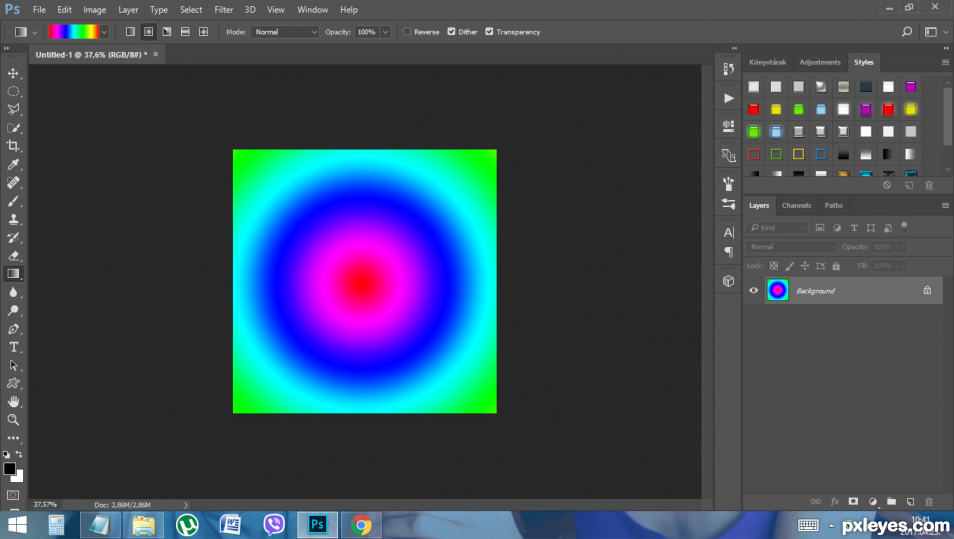
Task: Select the History Brush tool
Action: pyautogui.click(x=13, y=237)
